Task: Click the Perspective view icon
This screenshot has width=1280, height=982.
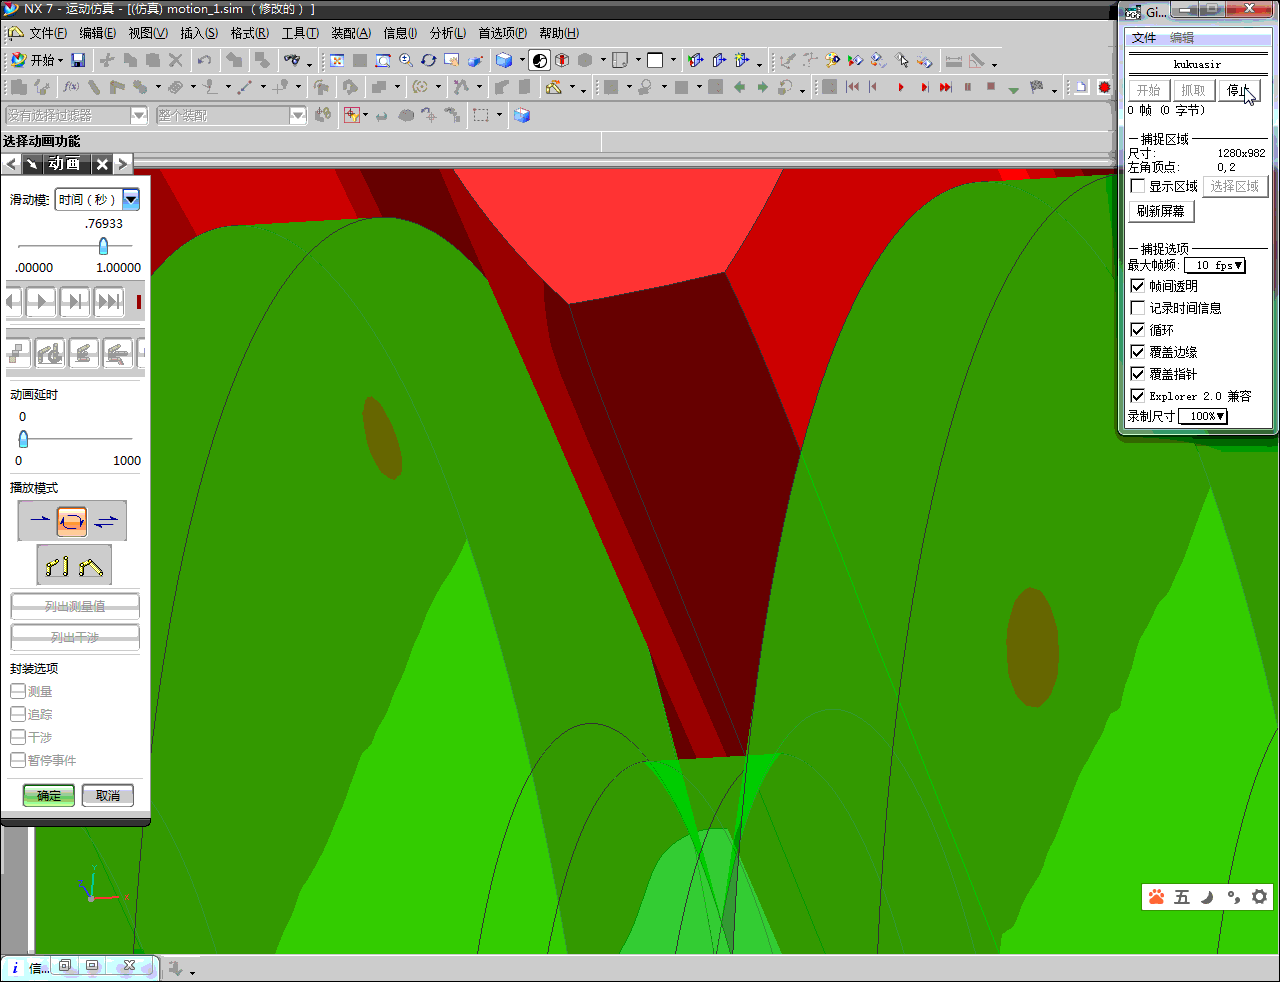Action: (475, 60)
